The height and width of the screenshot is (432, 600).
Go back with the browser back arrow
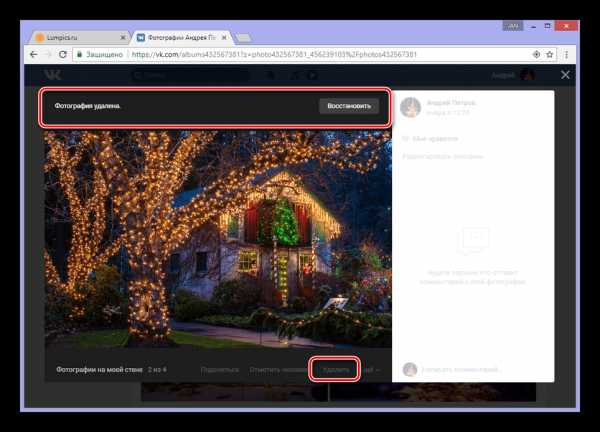(x=34, y=54)
